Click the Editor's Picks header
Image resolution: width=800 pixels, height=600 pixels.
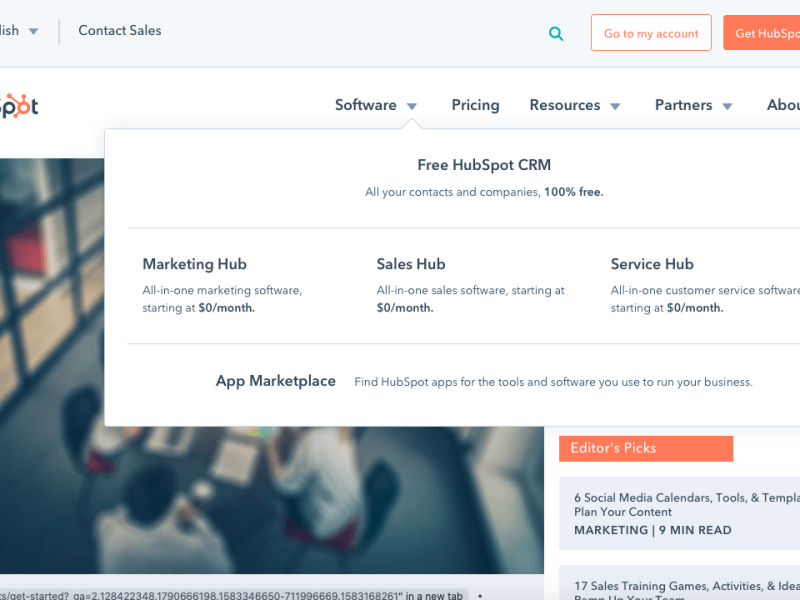[x=645, y=448]
